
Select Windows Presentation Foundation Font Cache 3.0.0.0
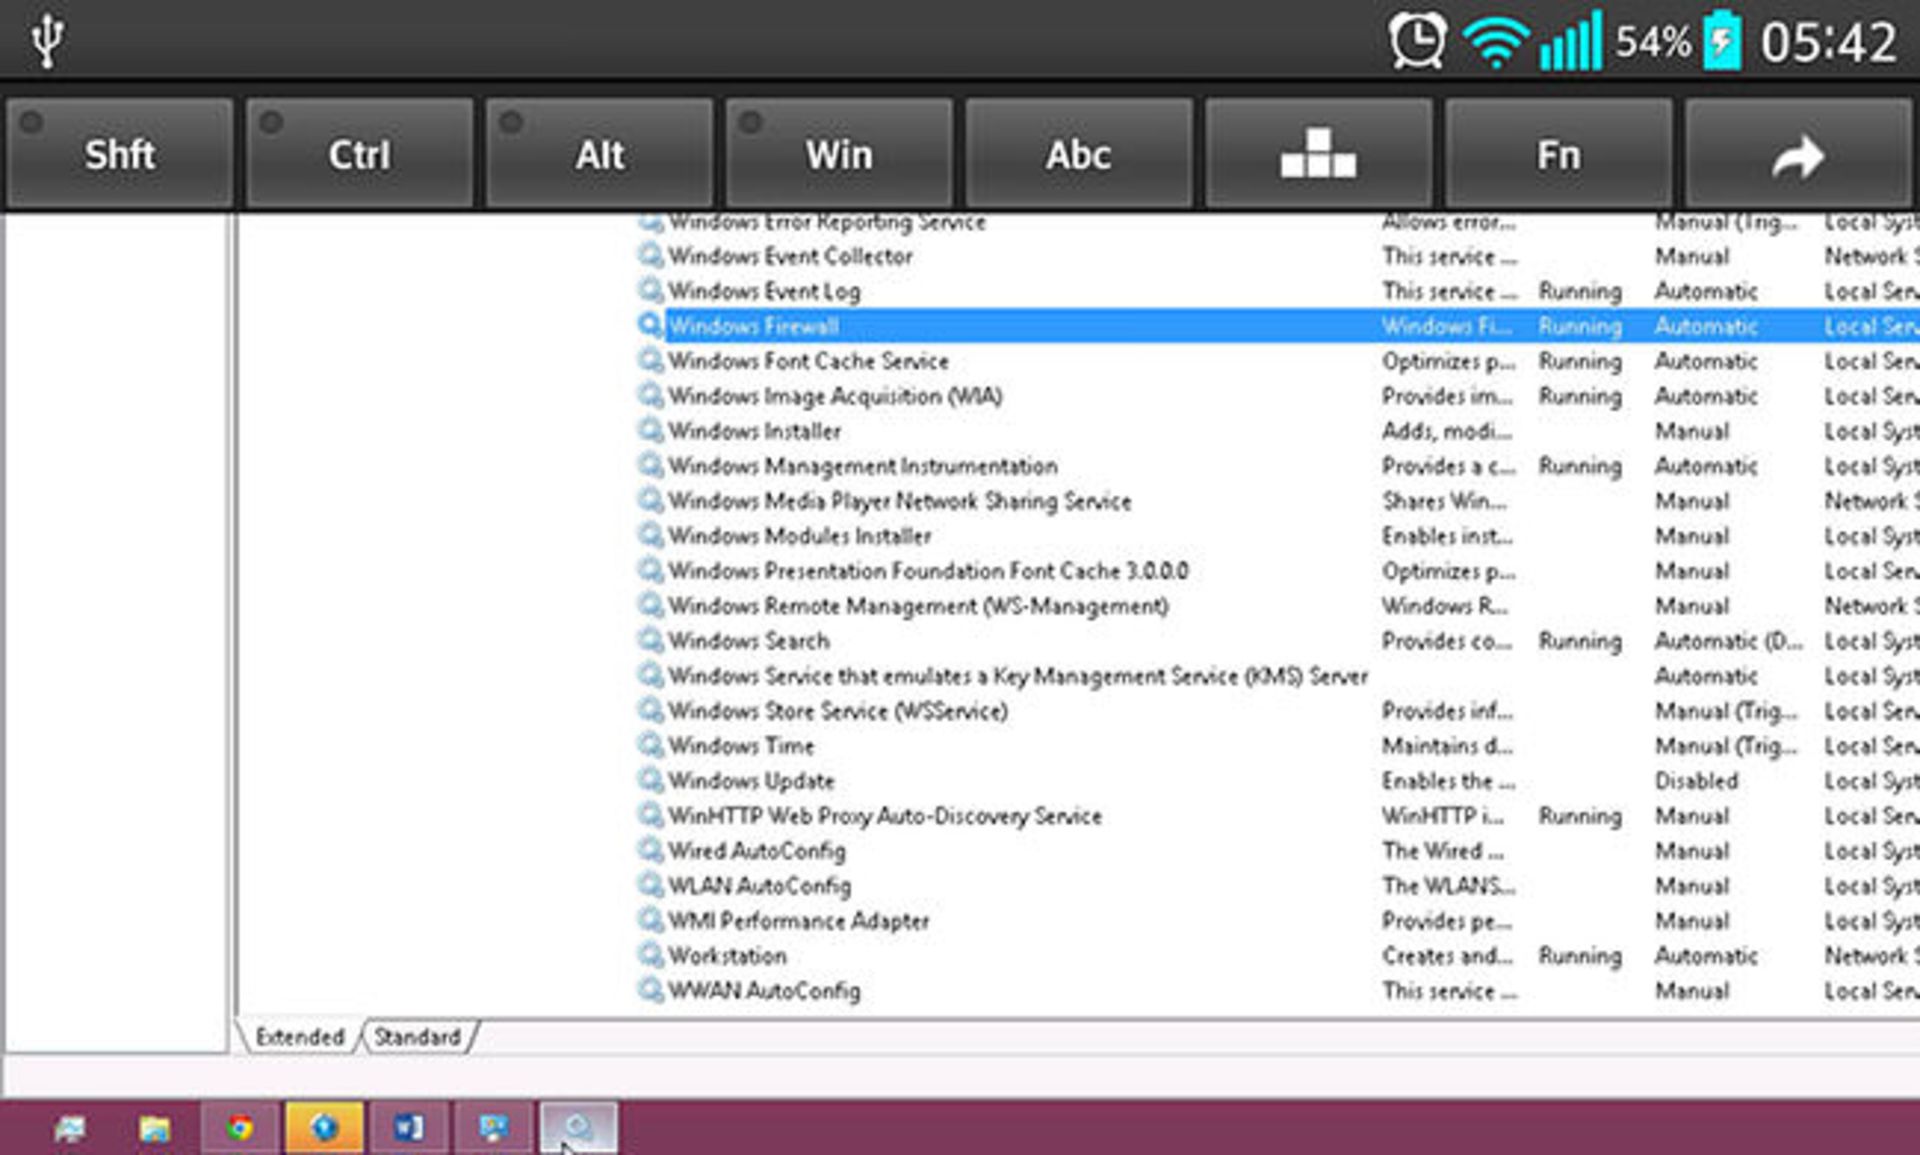928,571
